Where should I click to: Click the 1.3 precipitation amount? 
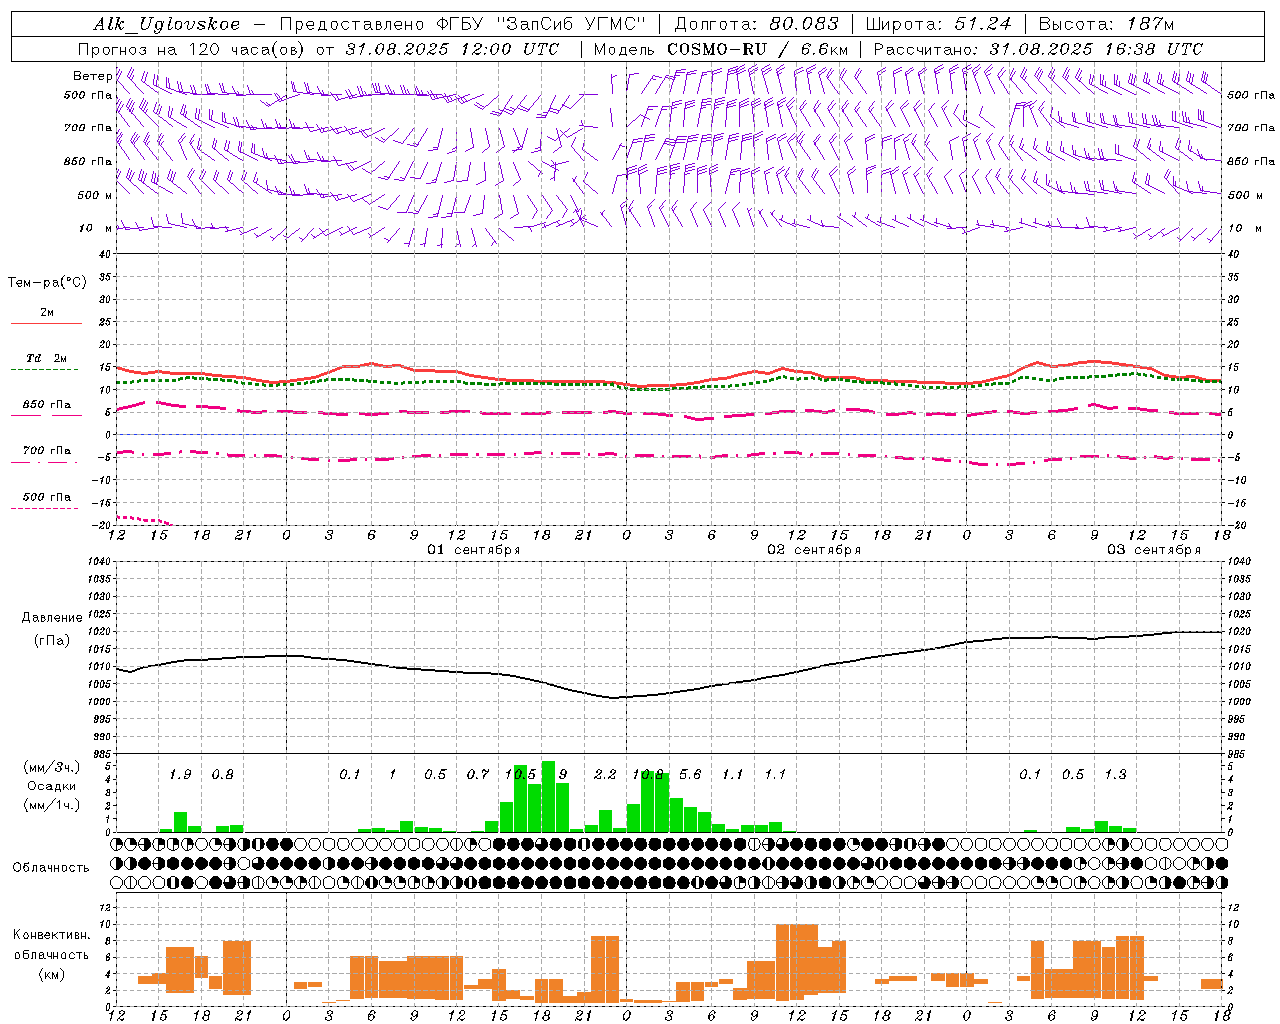pyautogui.click(x=1115, y=774)
